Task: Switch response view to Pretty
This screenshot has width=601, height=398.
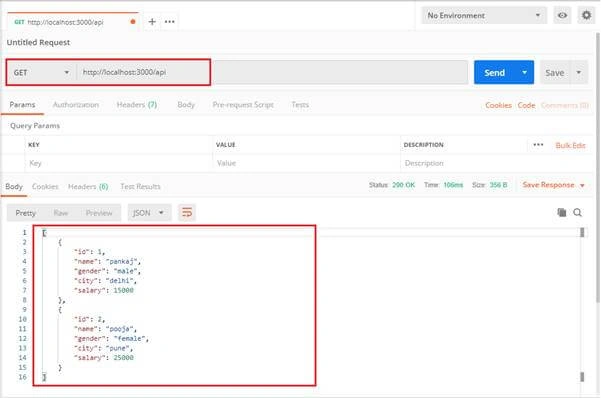Action: [x=26, y=213]
